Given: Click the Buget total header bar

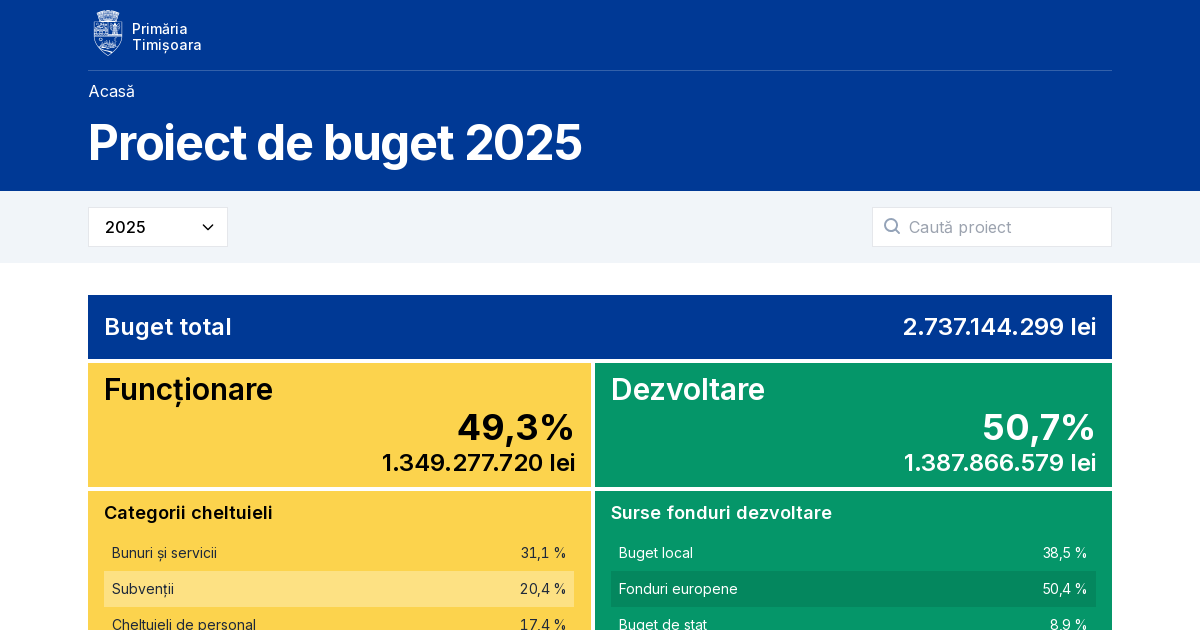Looking at the screenshot, I should [x=600, y=327].
